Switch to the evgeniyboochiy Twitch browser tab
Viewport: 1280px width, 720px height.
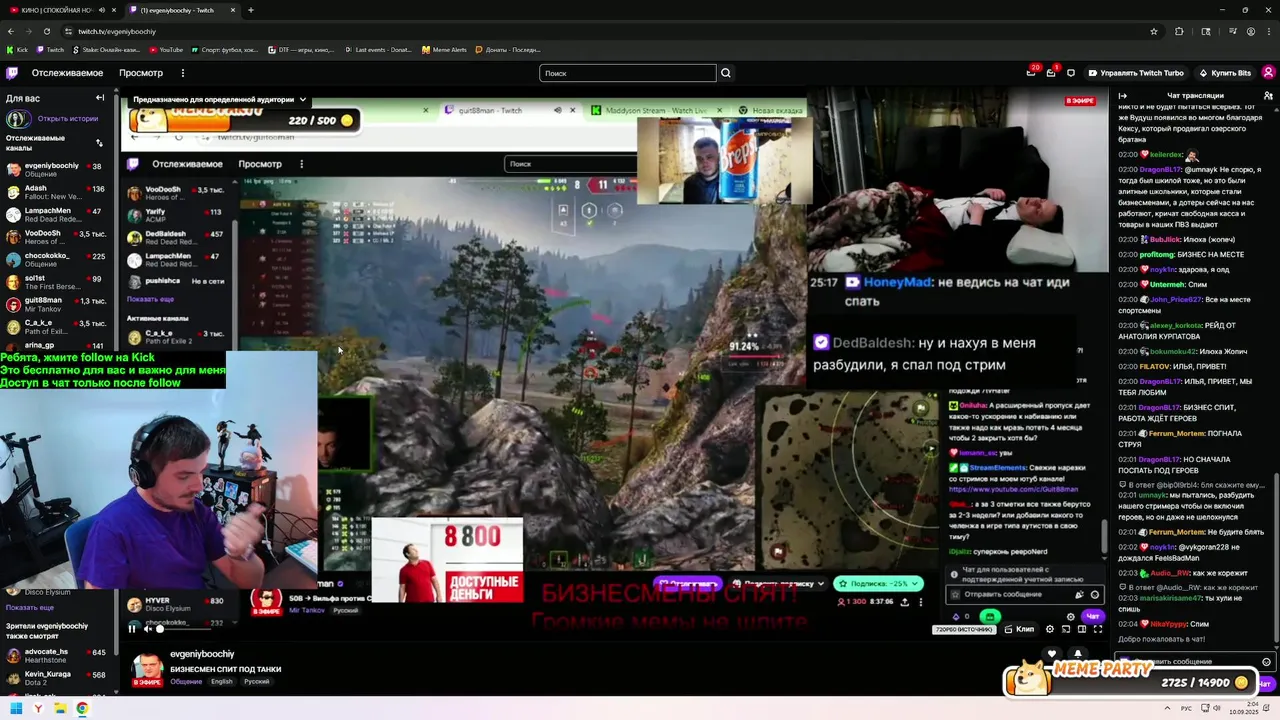click(182, 10)
